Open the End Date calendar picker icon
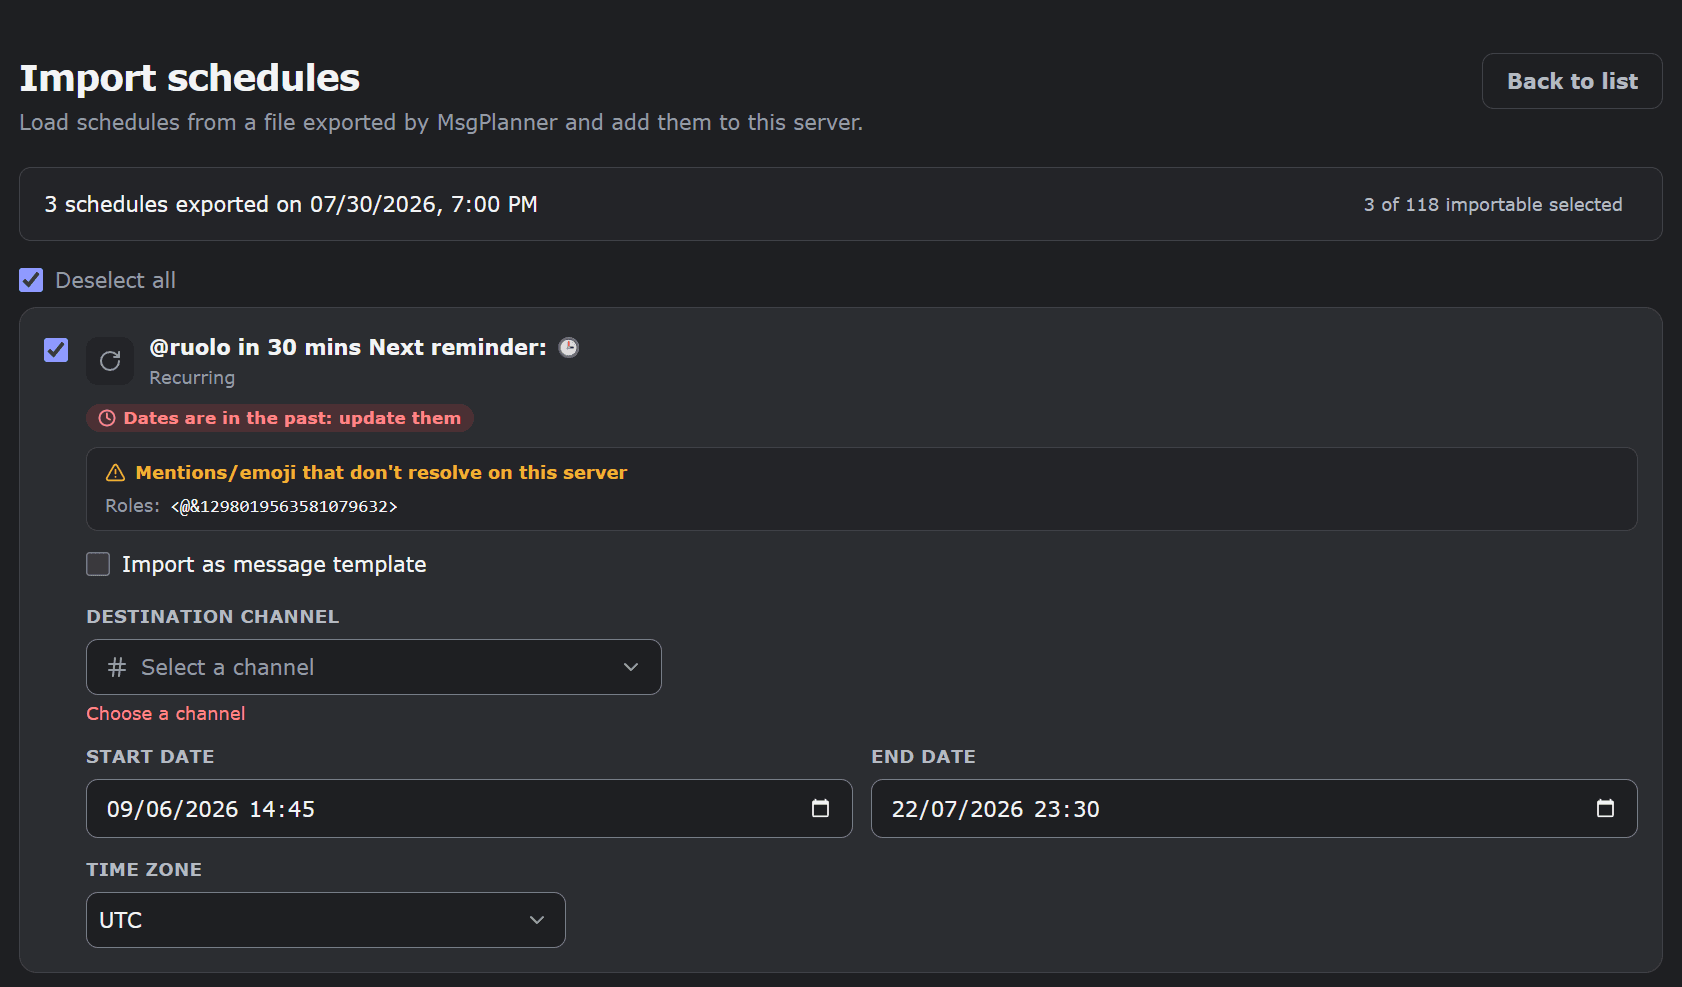 click(x=1605, y=808)
